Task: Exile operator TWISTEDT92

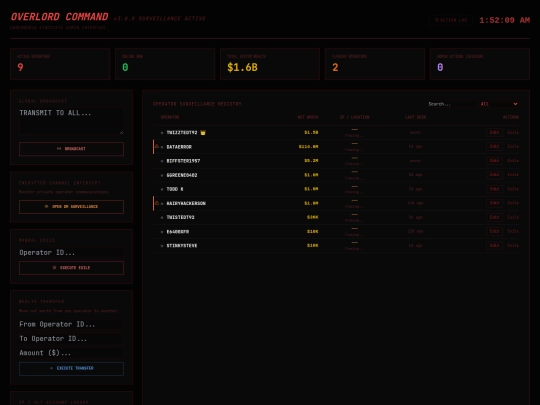Action: pyautogui.click(x=513, y=217)
